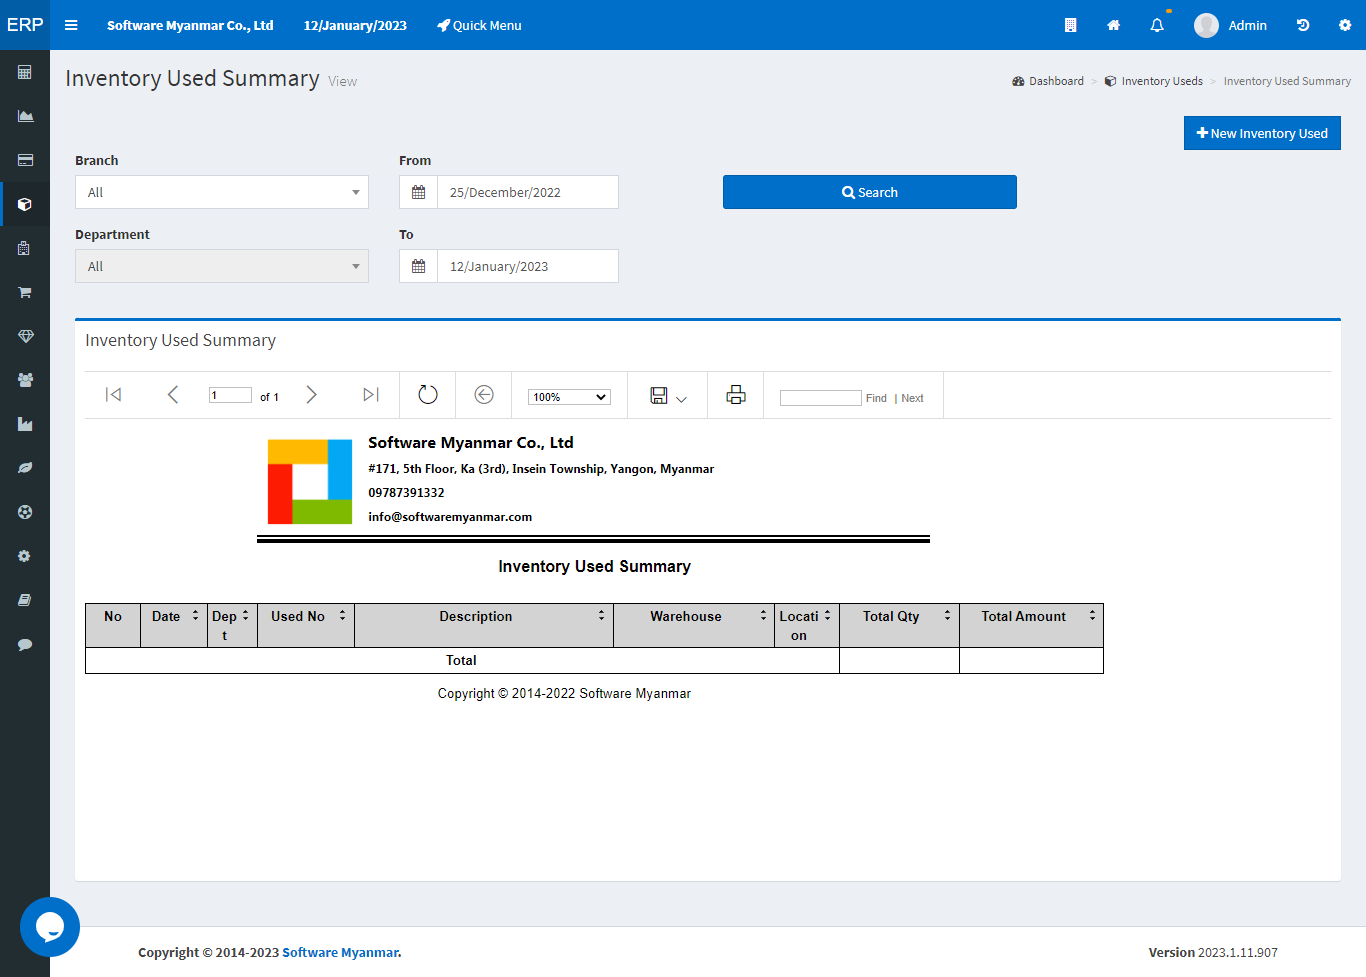Open the soccer ball sidebar icon

pyautogui.click(x=25, y=512)
